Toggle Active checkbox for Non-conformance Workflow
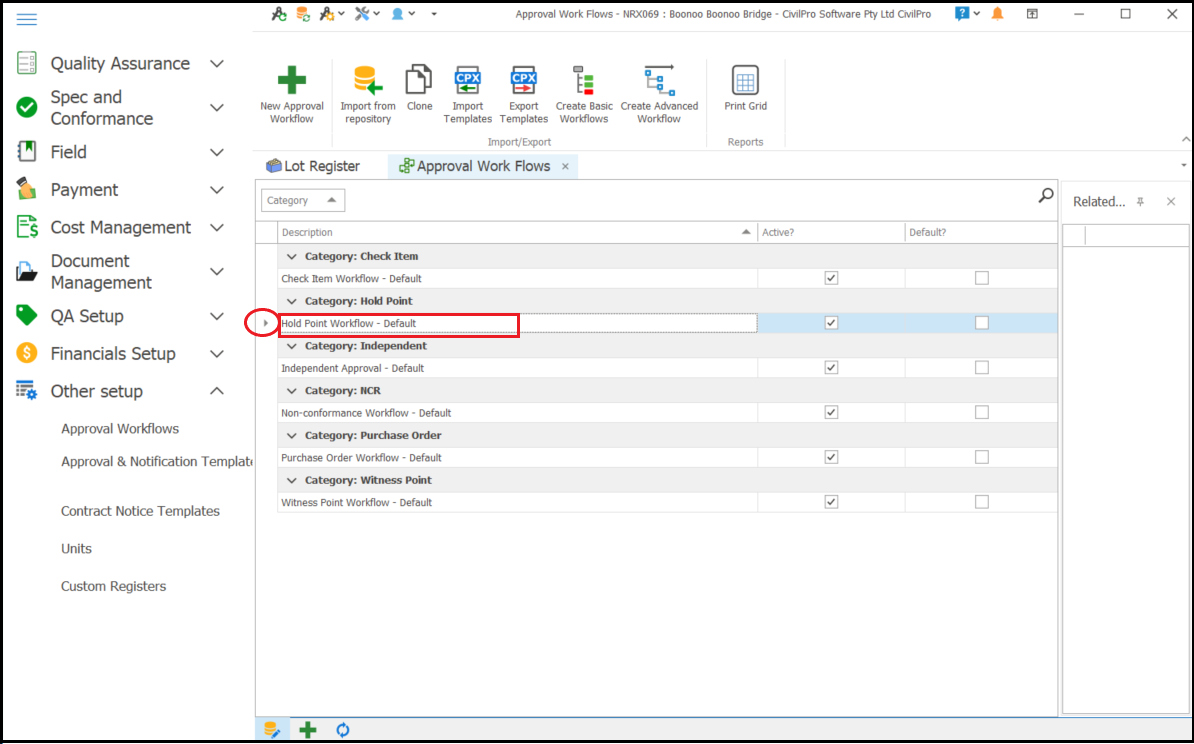 [x=831, y=412]
